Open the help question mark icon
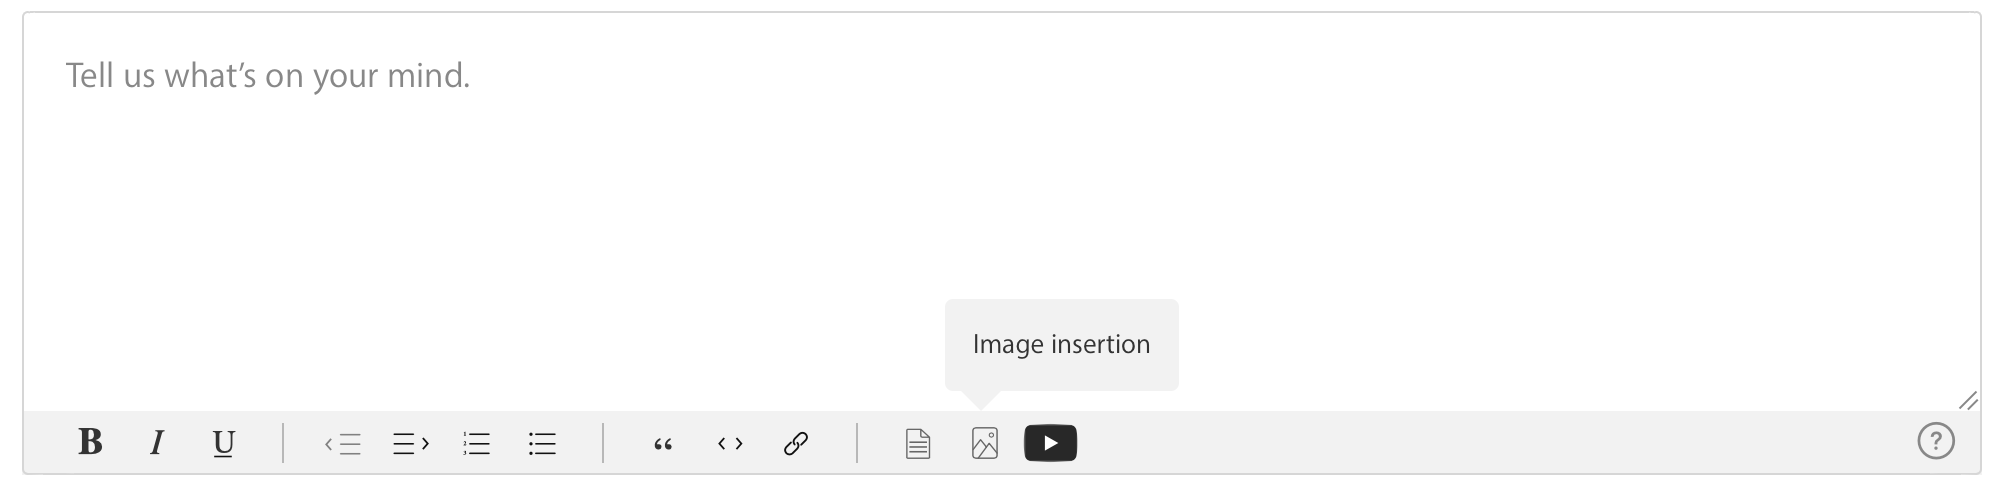2000x480 pixels. pyautogui.click(x=1936, y=441)
